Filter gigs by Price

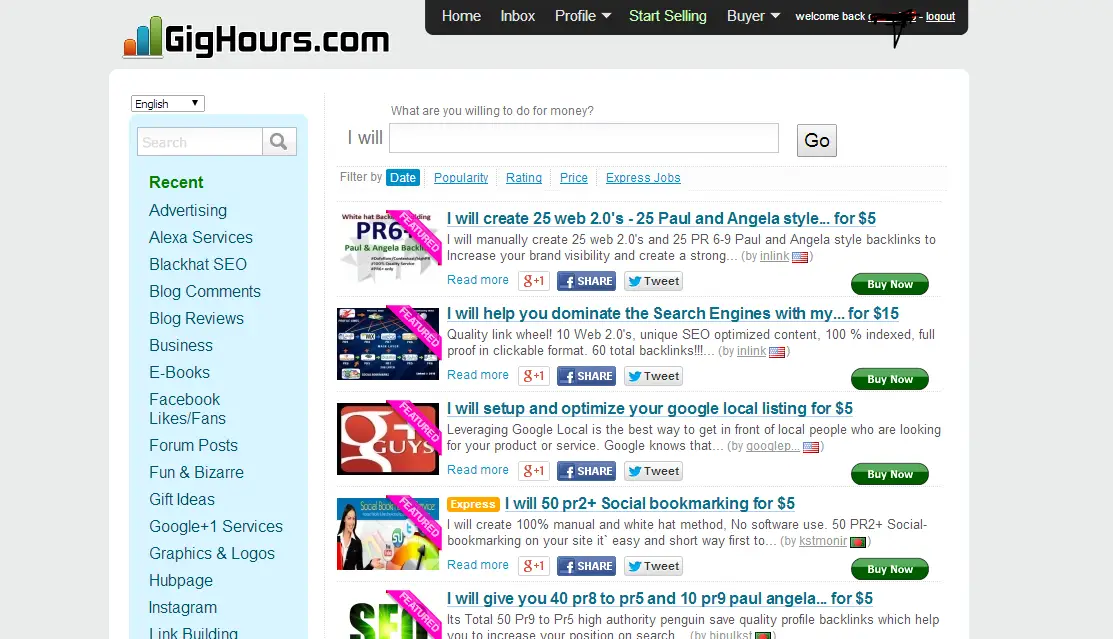coord(574,178)
